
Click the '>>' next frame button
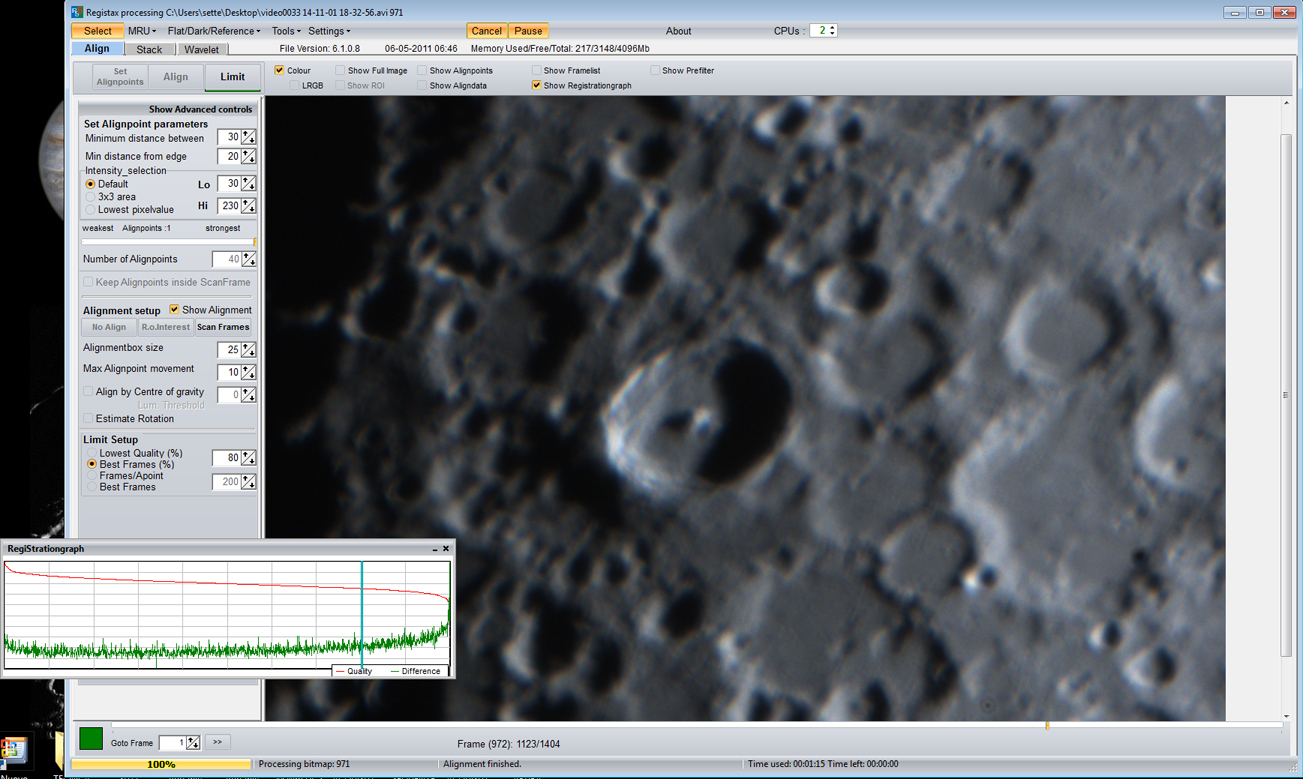tap(217, 742)
